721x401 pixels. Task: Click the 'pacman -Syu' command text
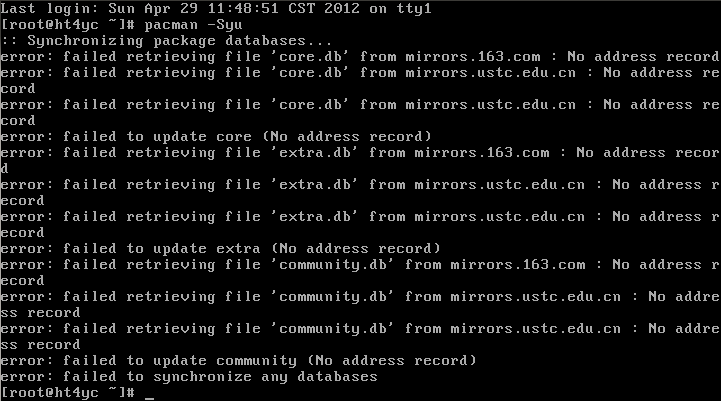point(193,25)
